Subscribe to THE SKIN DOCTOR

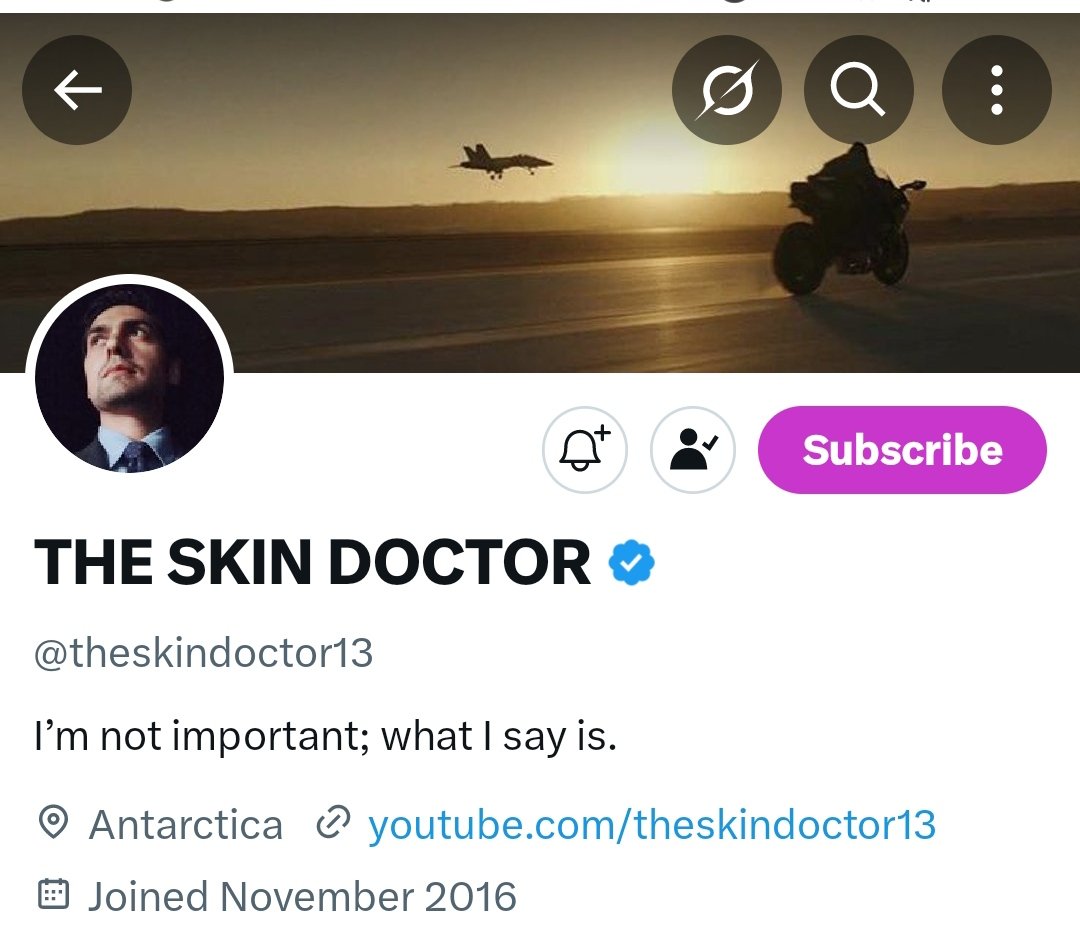point(902,449)
